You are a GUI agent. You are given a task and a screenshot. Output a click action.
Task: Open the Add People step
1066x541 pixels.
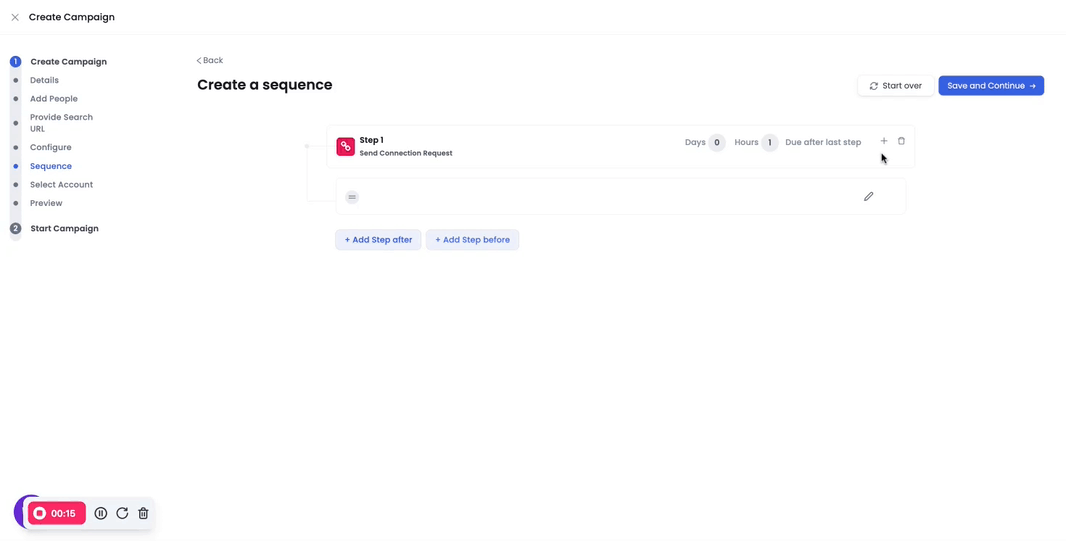[54, 99]
